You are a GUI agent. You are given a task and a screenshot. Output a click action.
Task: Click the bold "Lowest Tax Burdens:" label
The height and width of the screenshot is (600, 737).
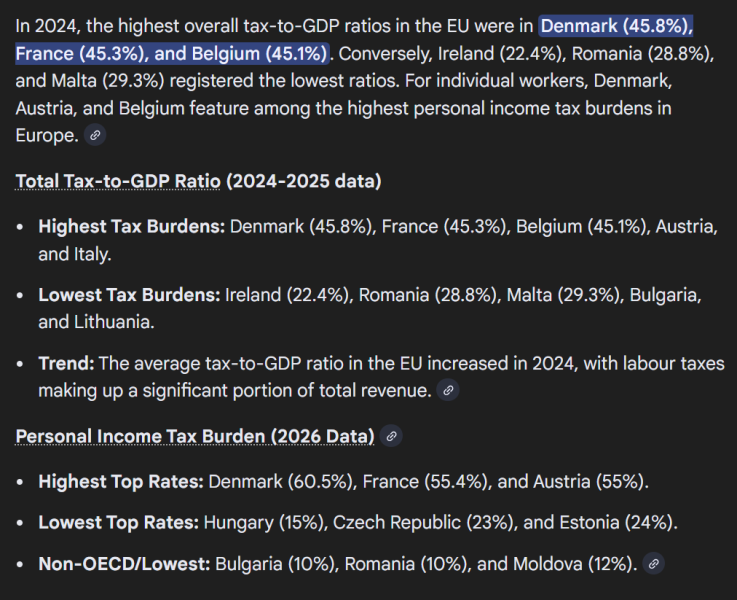click(129, 295)
